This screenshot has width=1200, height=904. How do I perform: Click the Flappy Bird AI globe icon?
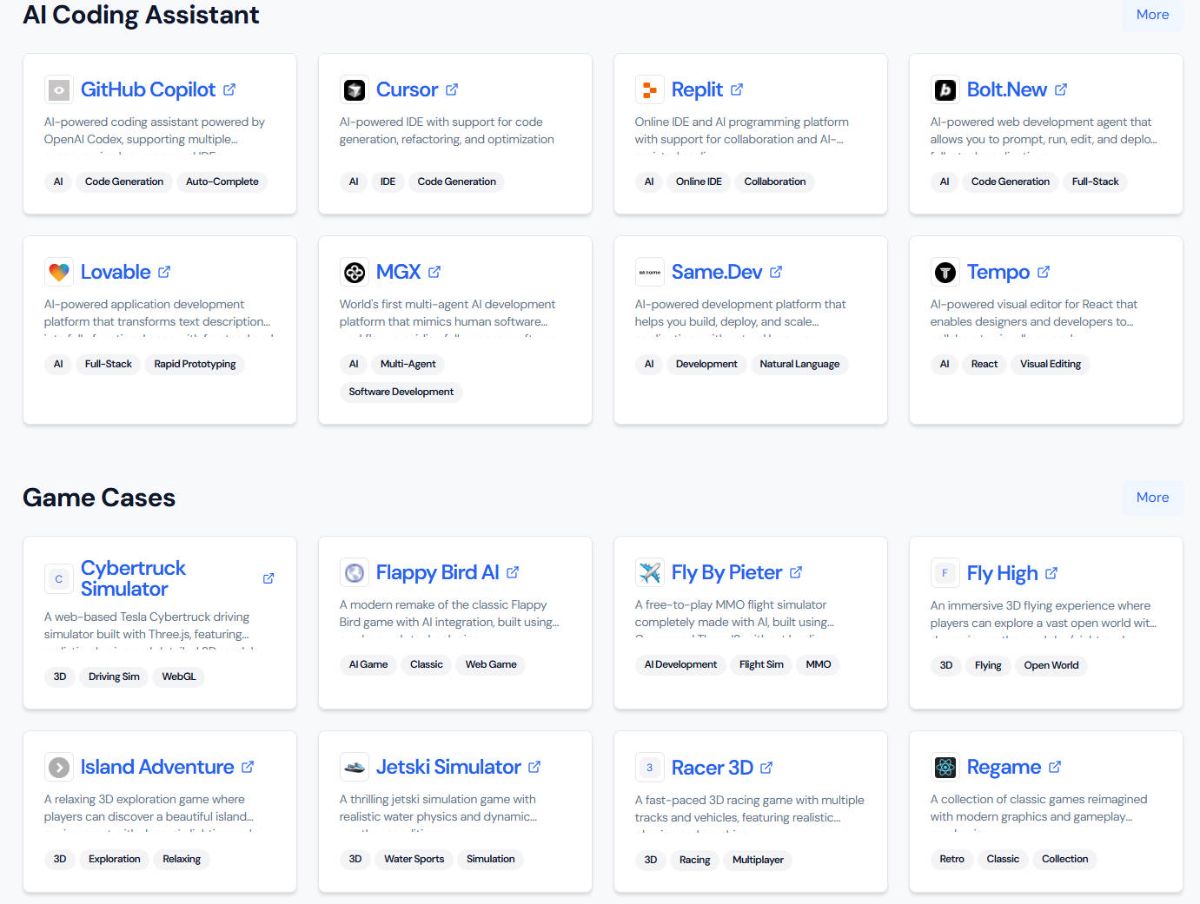354,572
